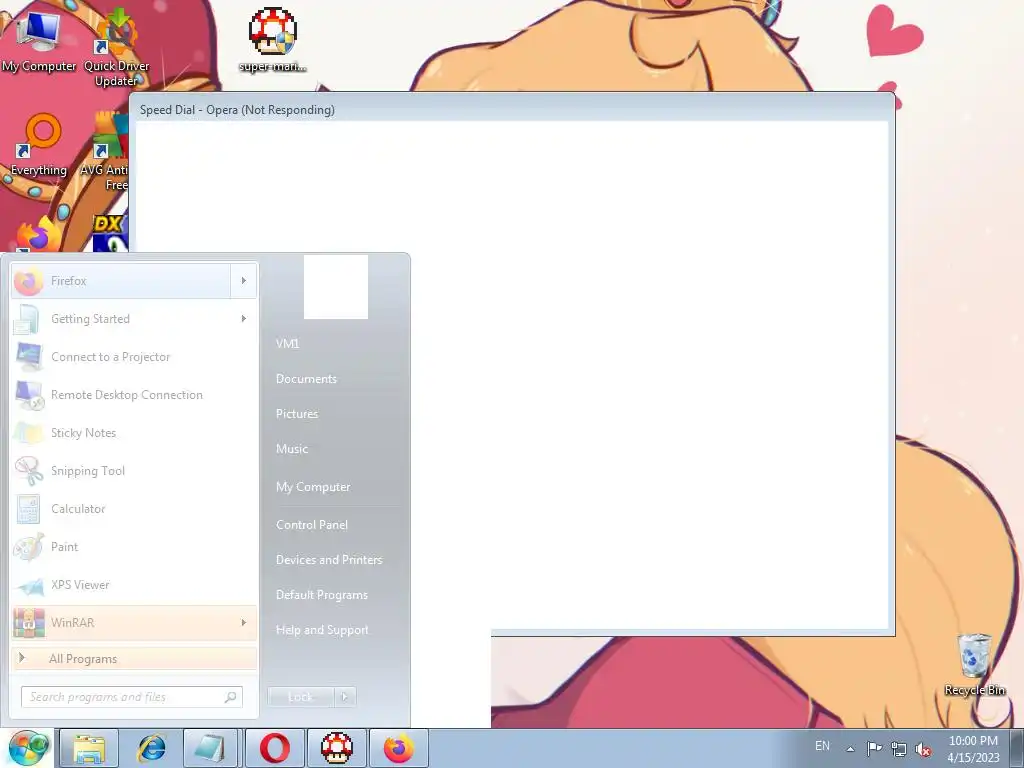Open the Snipping Tool
Screen dimensions: 1024x768
point(134,470)
